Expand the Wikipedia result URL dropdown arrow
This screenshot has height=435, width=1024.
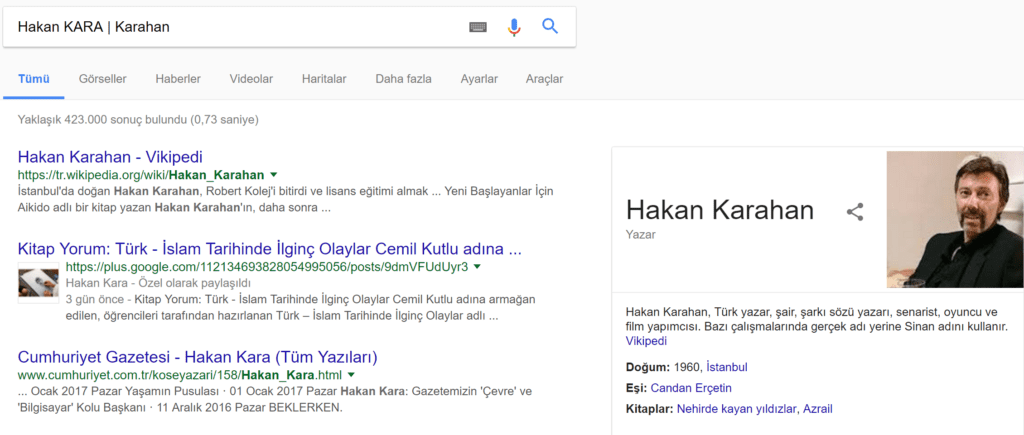(274, 174)
